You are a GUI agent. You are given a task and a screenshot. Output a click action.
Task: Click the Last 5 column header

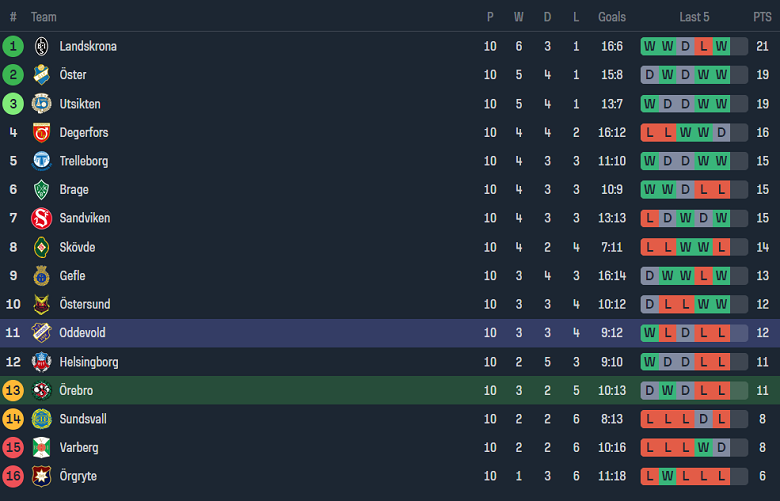(694, 17)
